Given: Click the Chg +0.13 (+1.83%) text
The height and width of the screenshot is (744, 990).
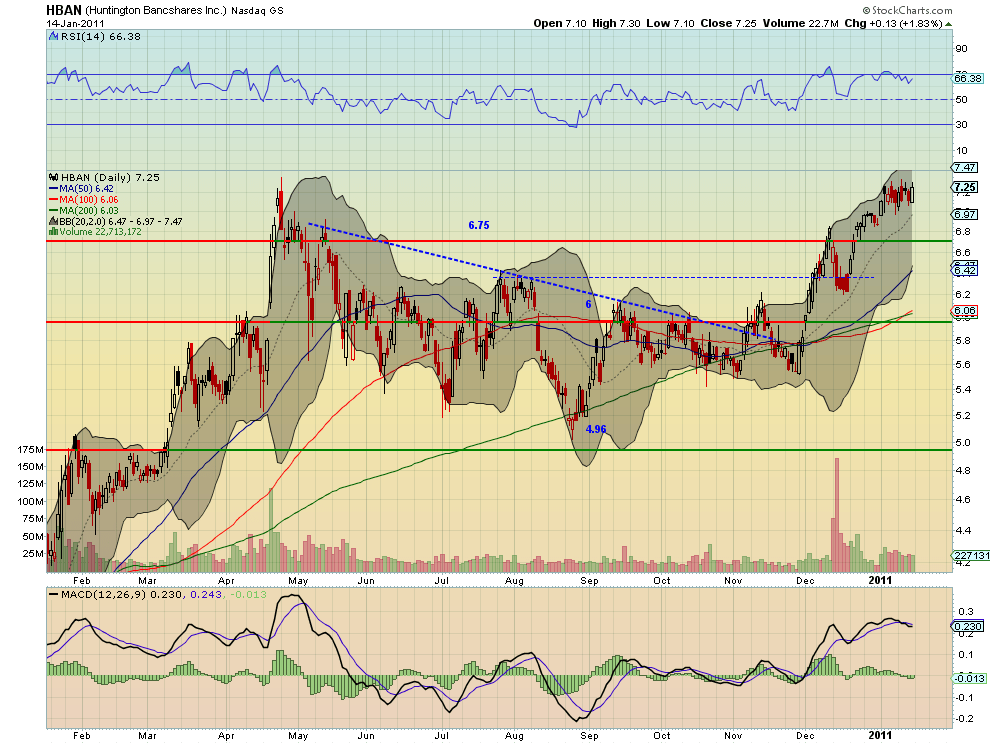Looking at the screenshot, I should coord(893,23).
